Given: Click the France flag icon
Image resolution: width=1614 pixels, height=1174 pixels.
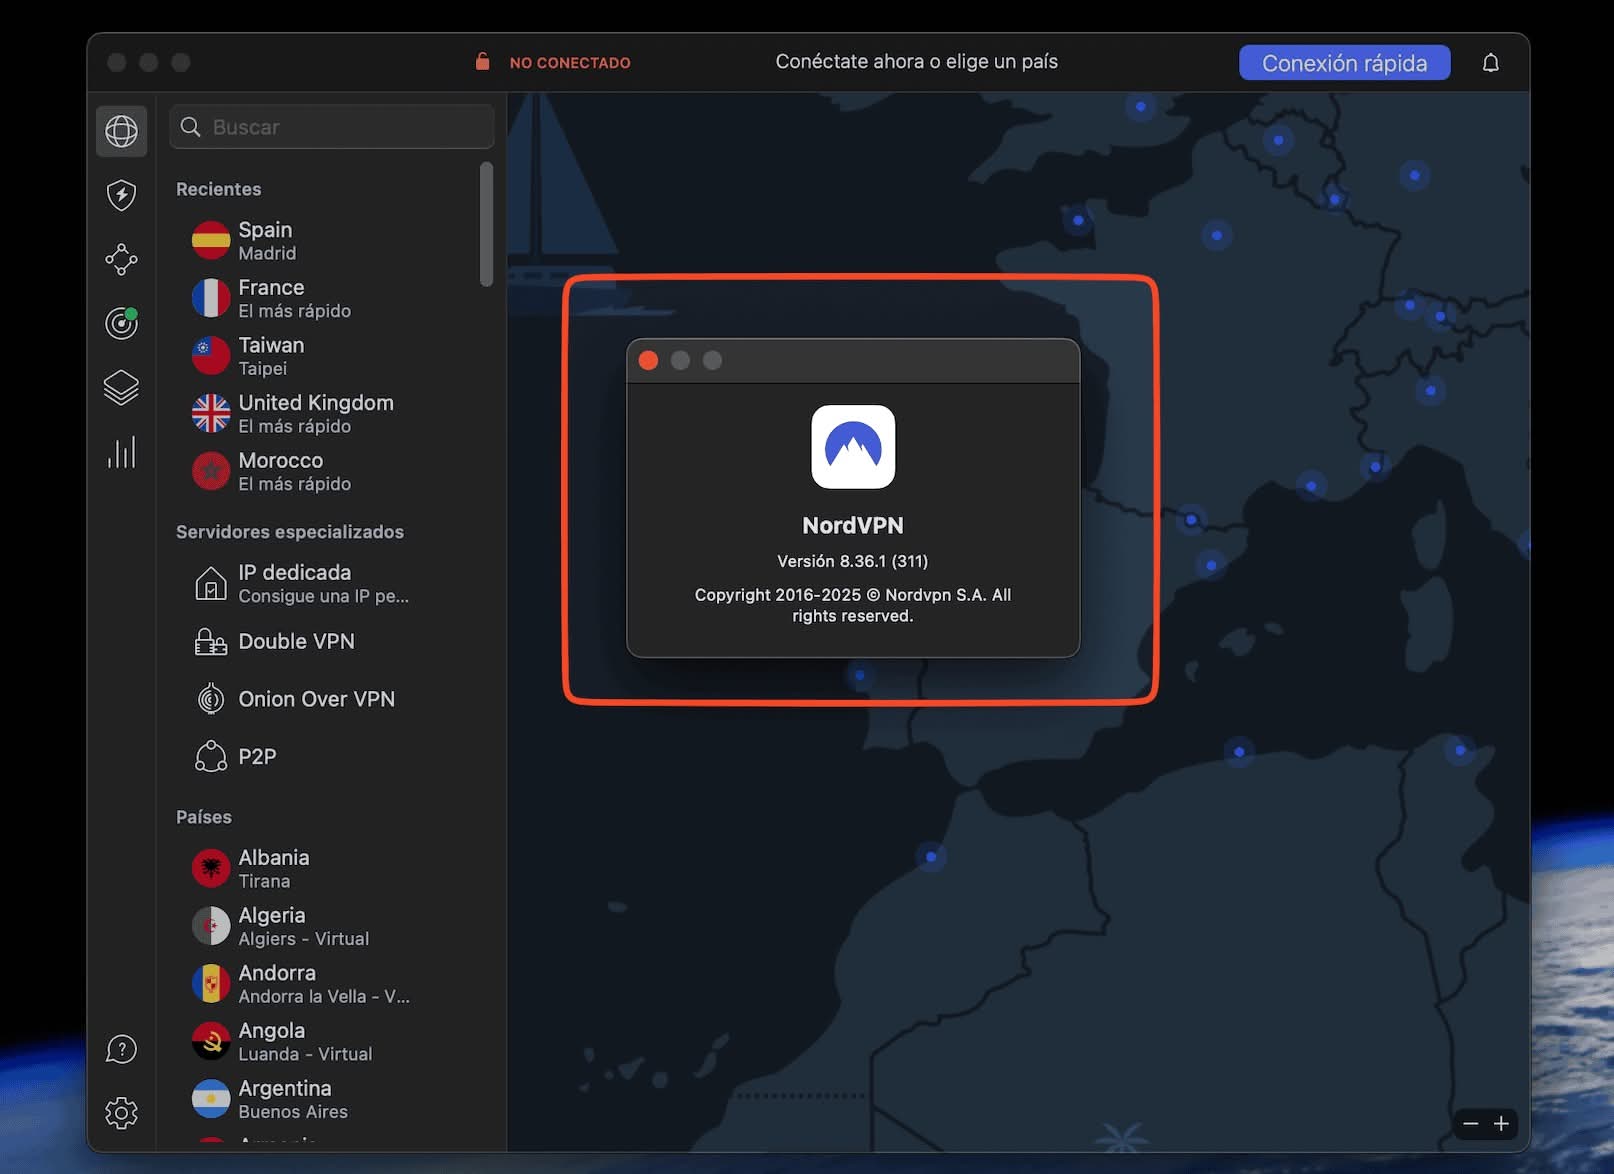Looking at the screenshot, I should tap(211, 298).
